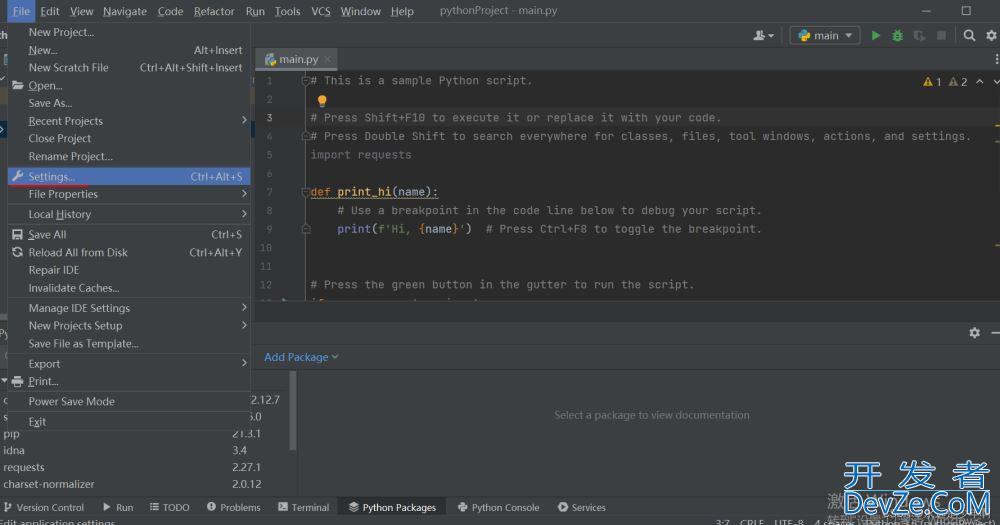Expand the New Projects Setup submenu
Image resolution: width=1000 pixels, height=525 pixels.
click(129, 325)
